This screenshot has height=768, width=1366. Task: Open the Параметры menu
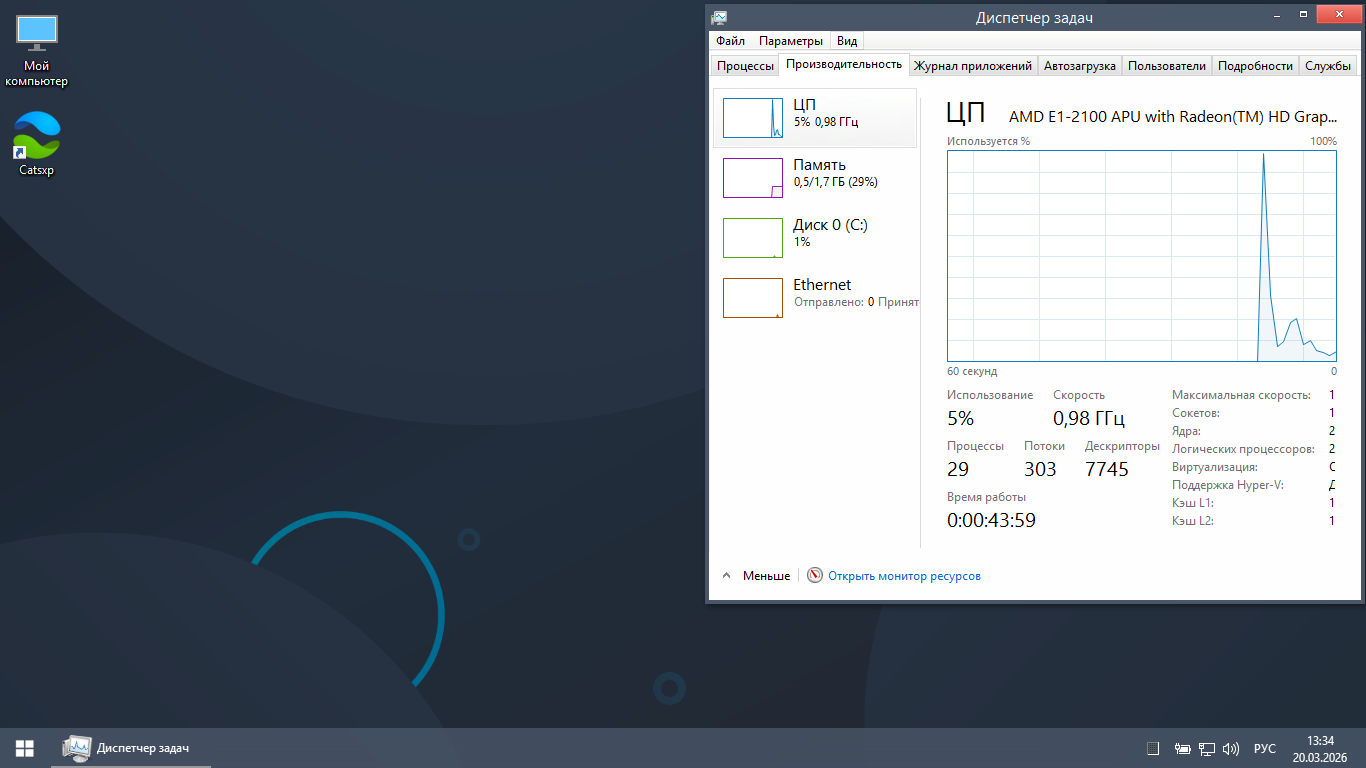790,41
